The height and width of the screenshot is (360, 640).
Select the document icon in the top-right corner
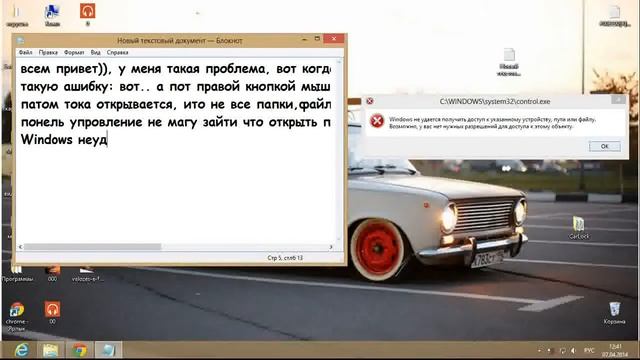[614, 16]
